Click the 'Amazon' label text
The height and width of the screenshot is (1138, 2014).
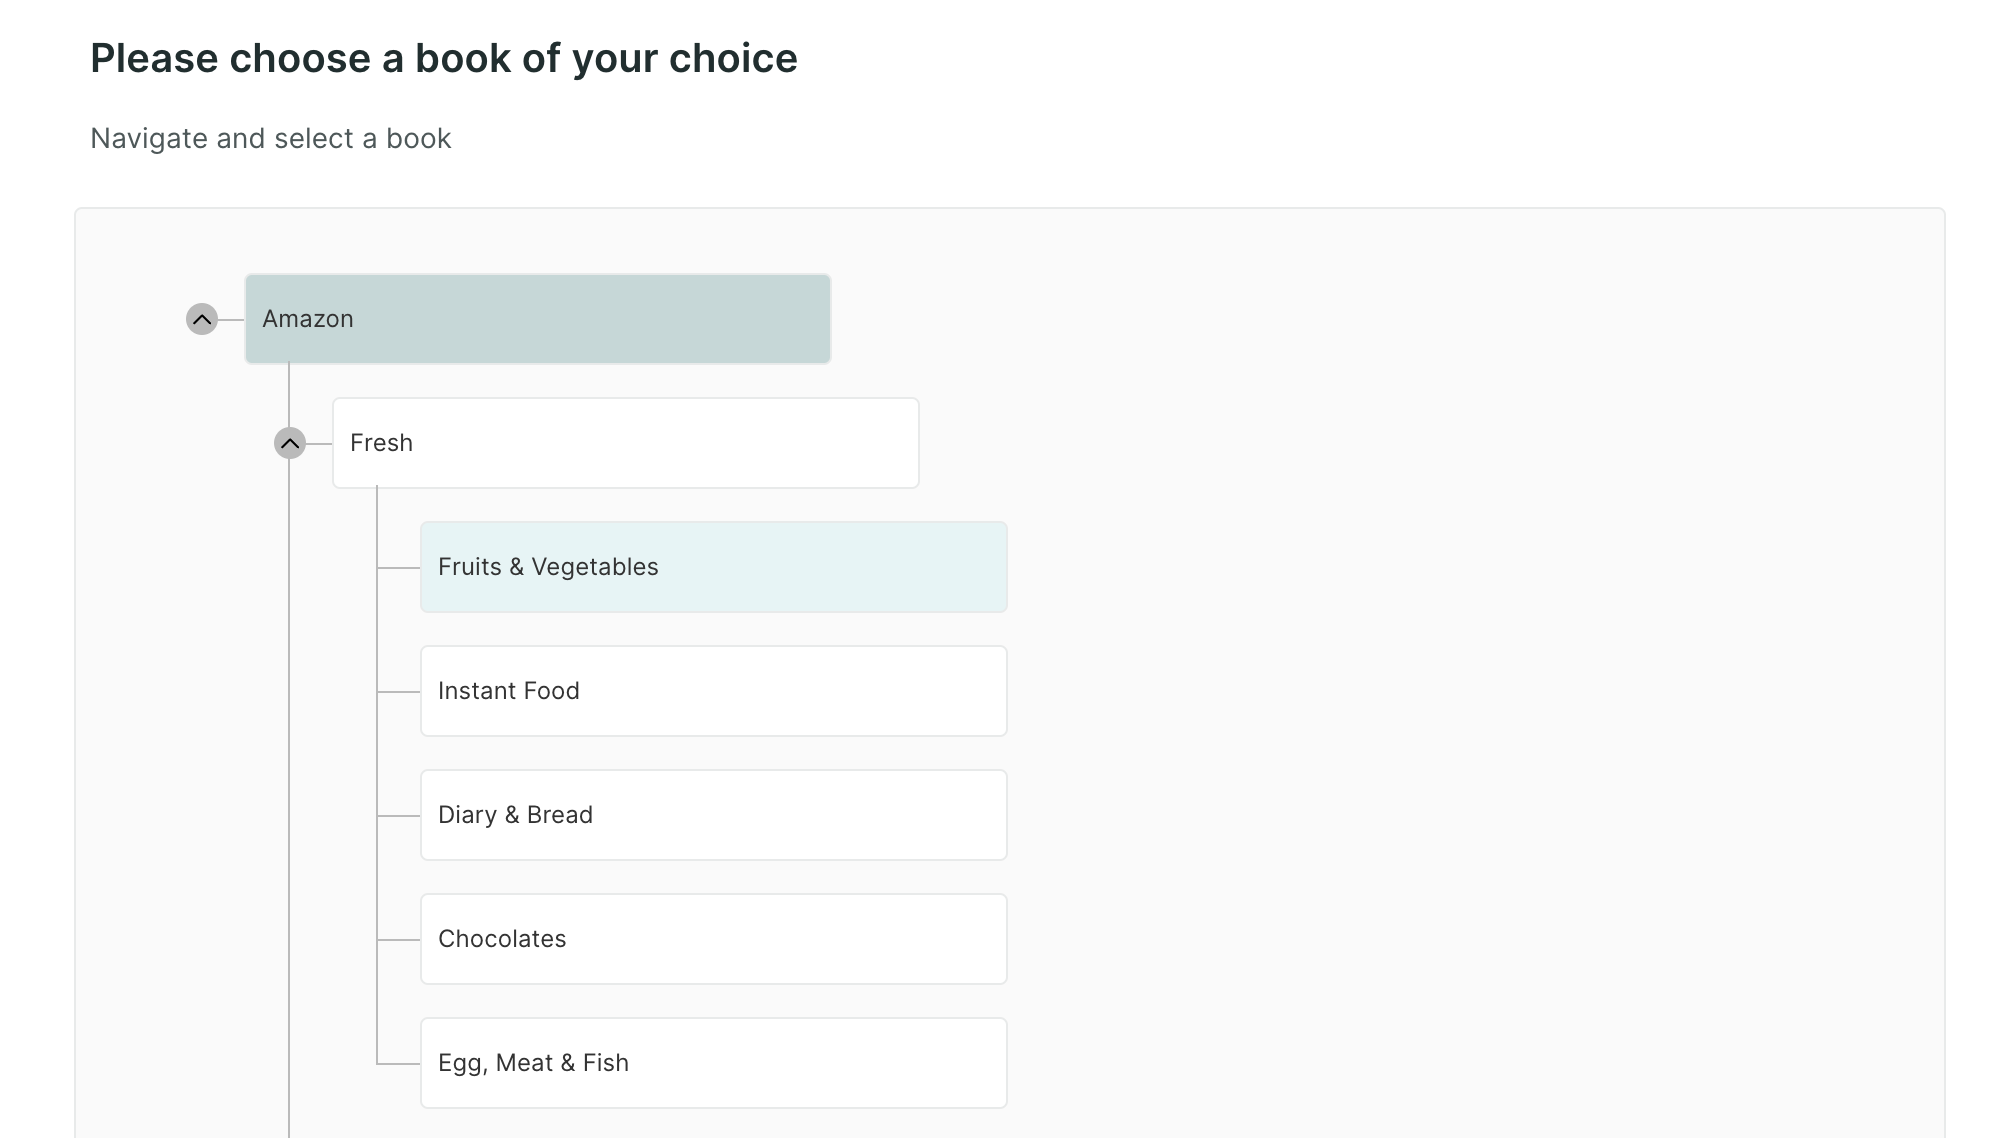click(308, 319)
